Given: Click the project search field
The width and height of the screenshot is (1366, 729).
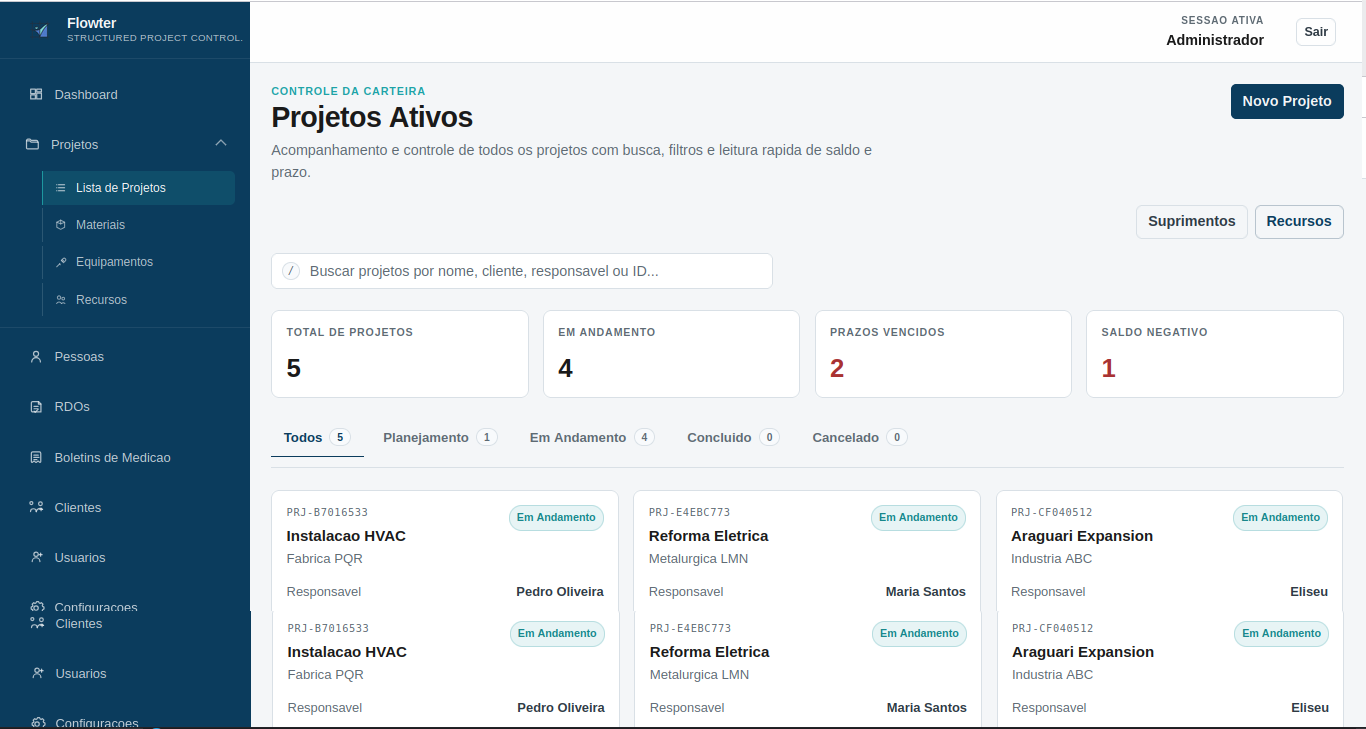Looking at the screenshot, I should pyautogui.click(x=522, y=270).
